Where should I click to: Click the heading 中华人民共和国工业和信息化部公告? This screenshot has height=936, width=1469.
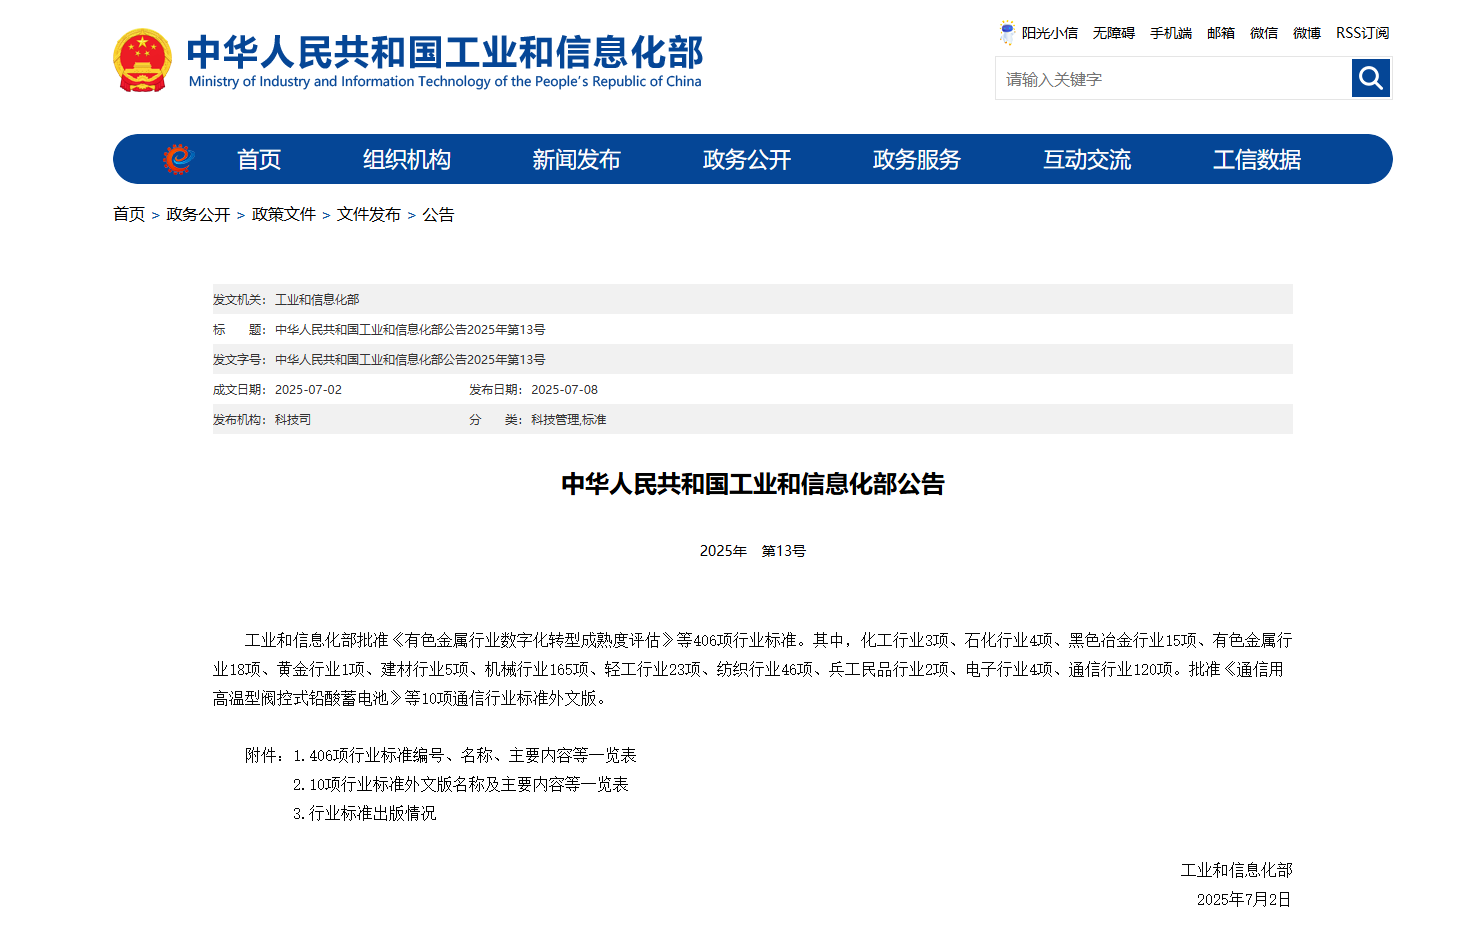click(x=753, y=484)
